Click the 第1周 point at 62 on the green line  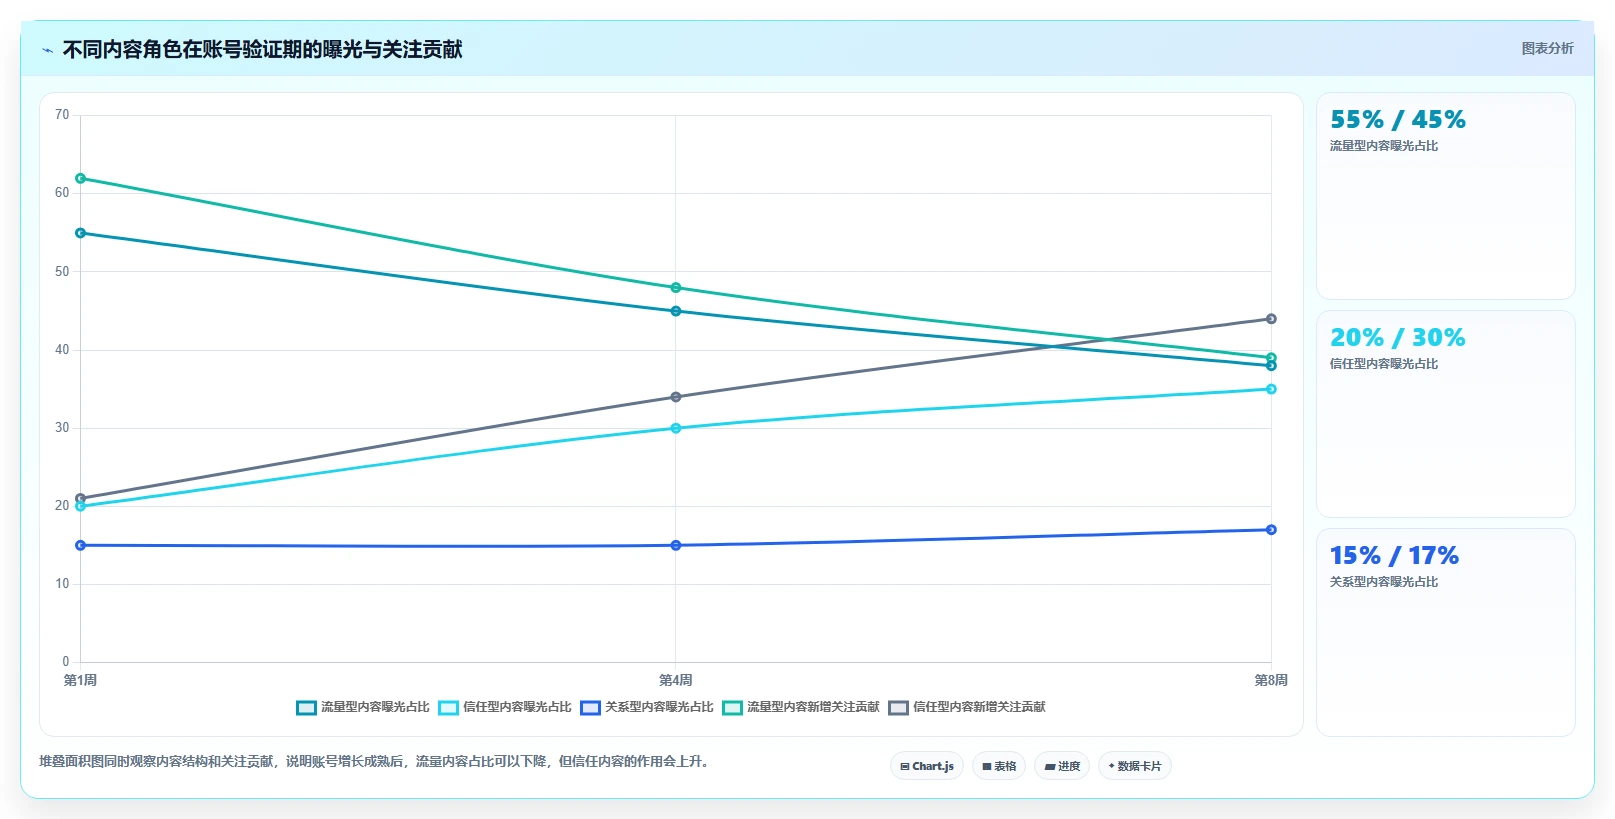81,178
